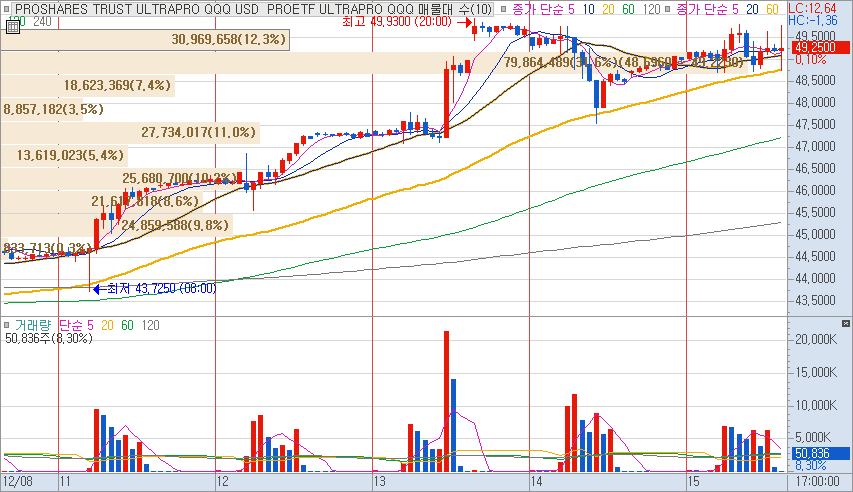Click the 11 date label on the time axis
This screenshot has width=853, height=492.
tap(65, 482)
